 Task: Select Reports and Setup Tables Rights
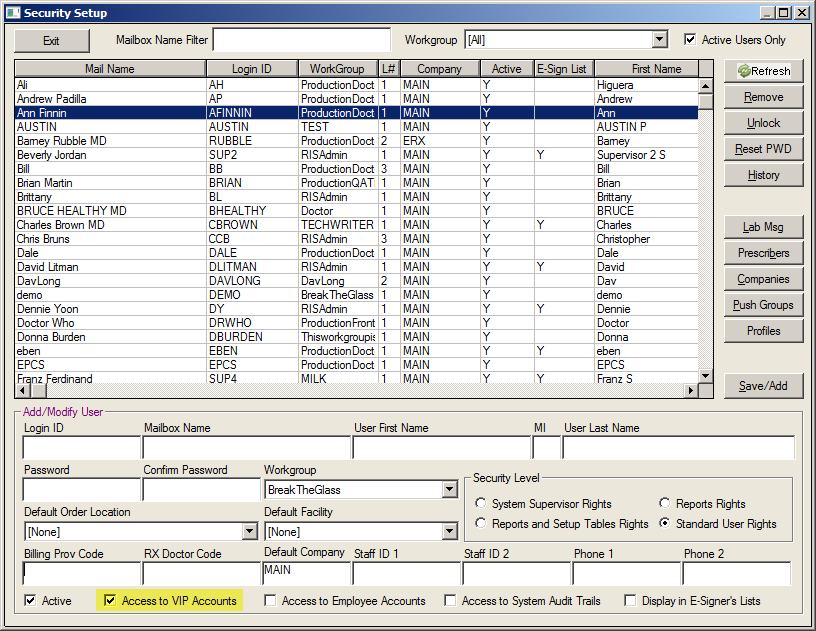[x=481, y=523]
